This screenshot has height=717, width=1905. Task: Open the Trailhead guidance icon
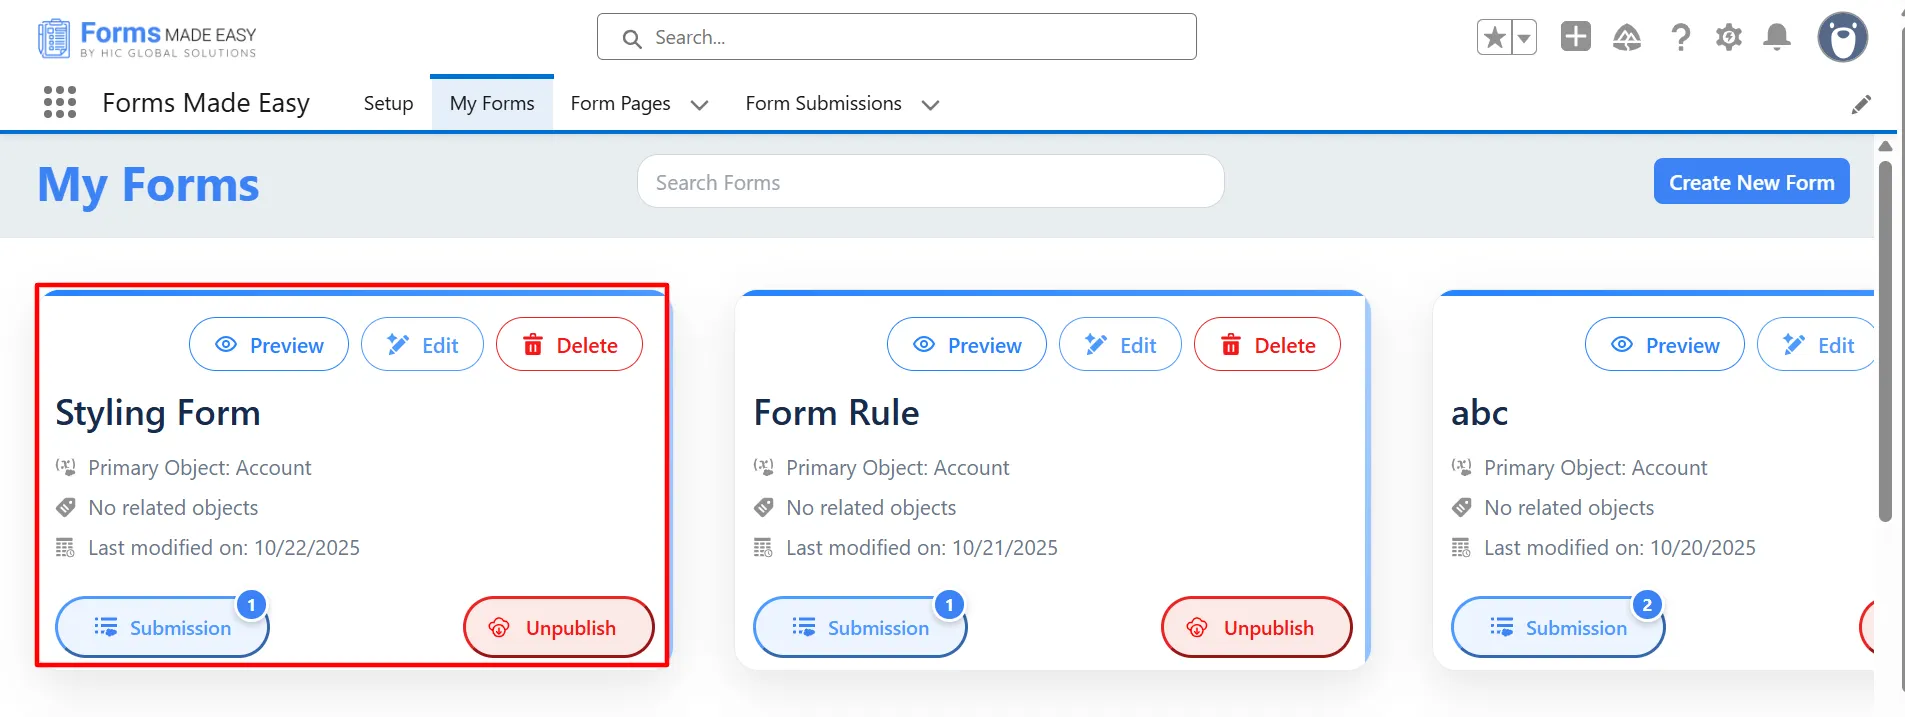[x=1627, y=38]
